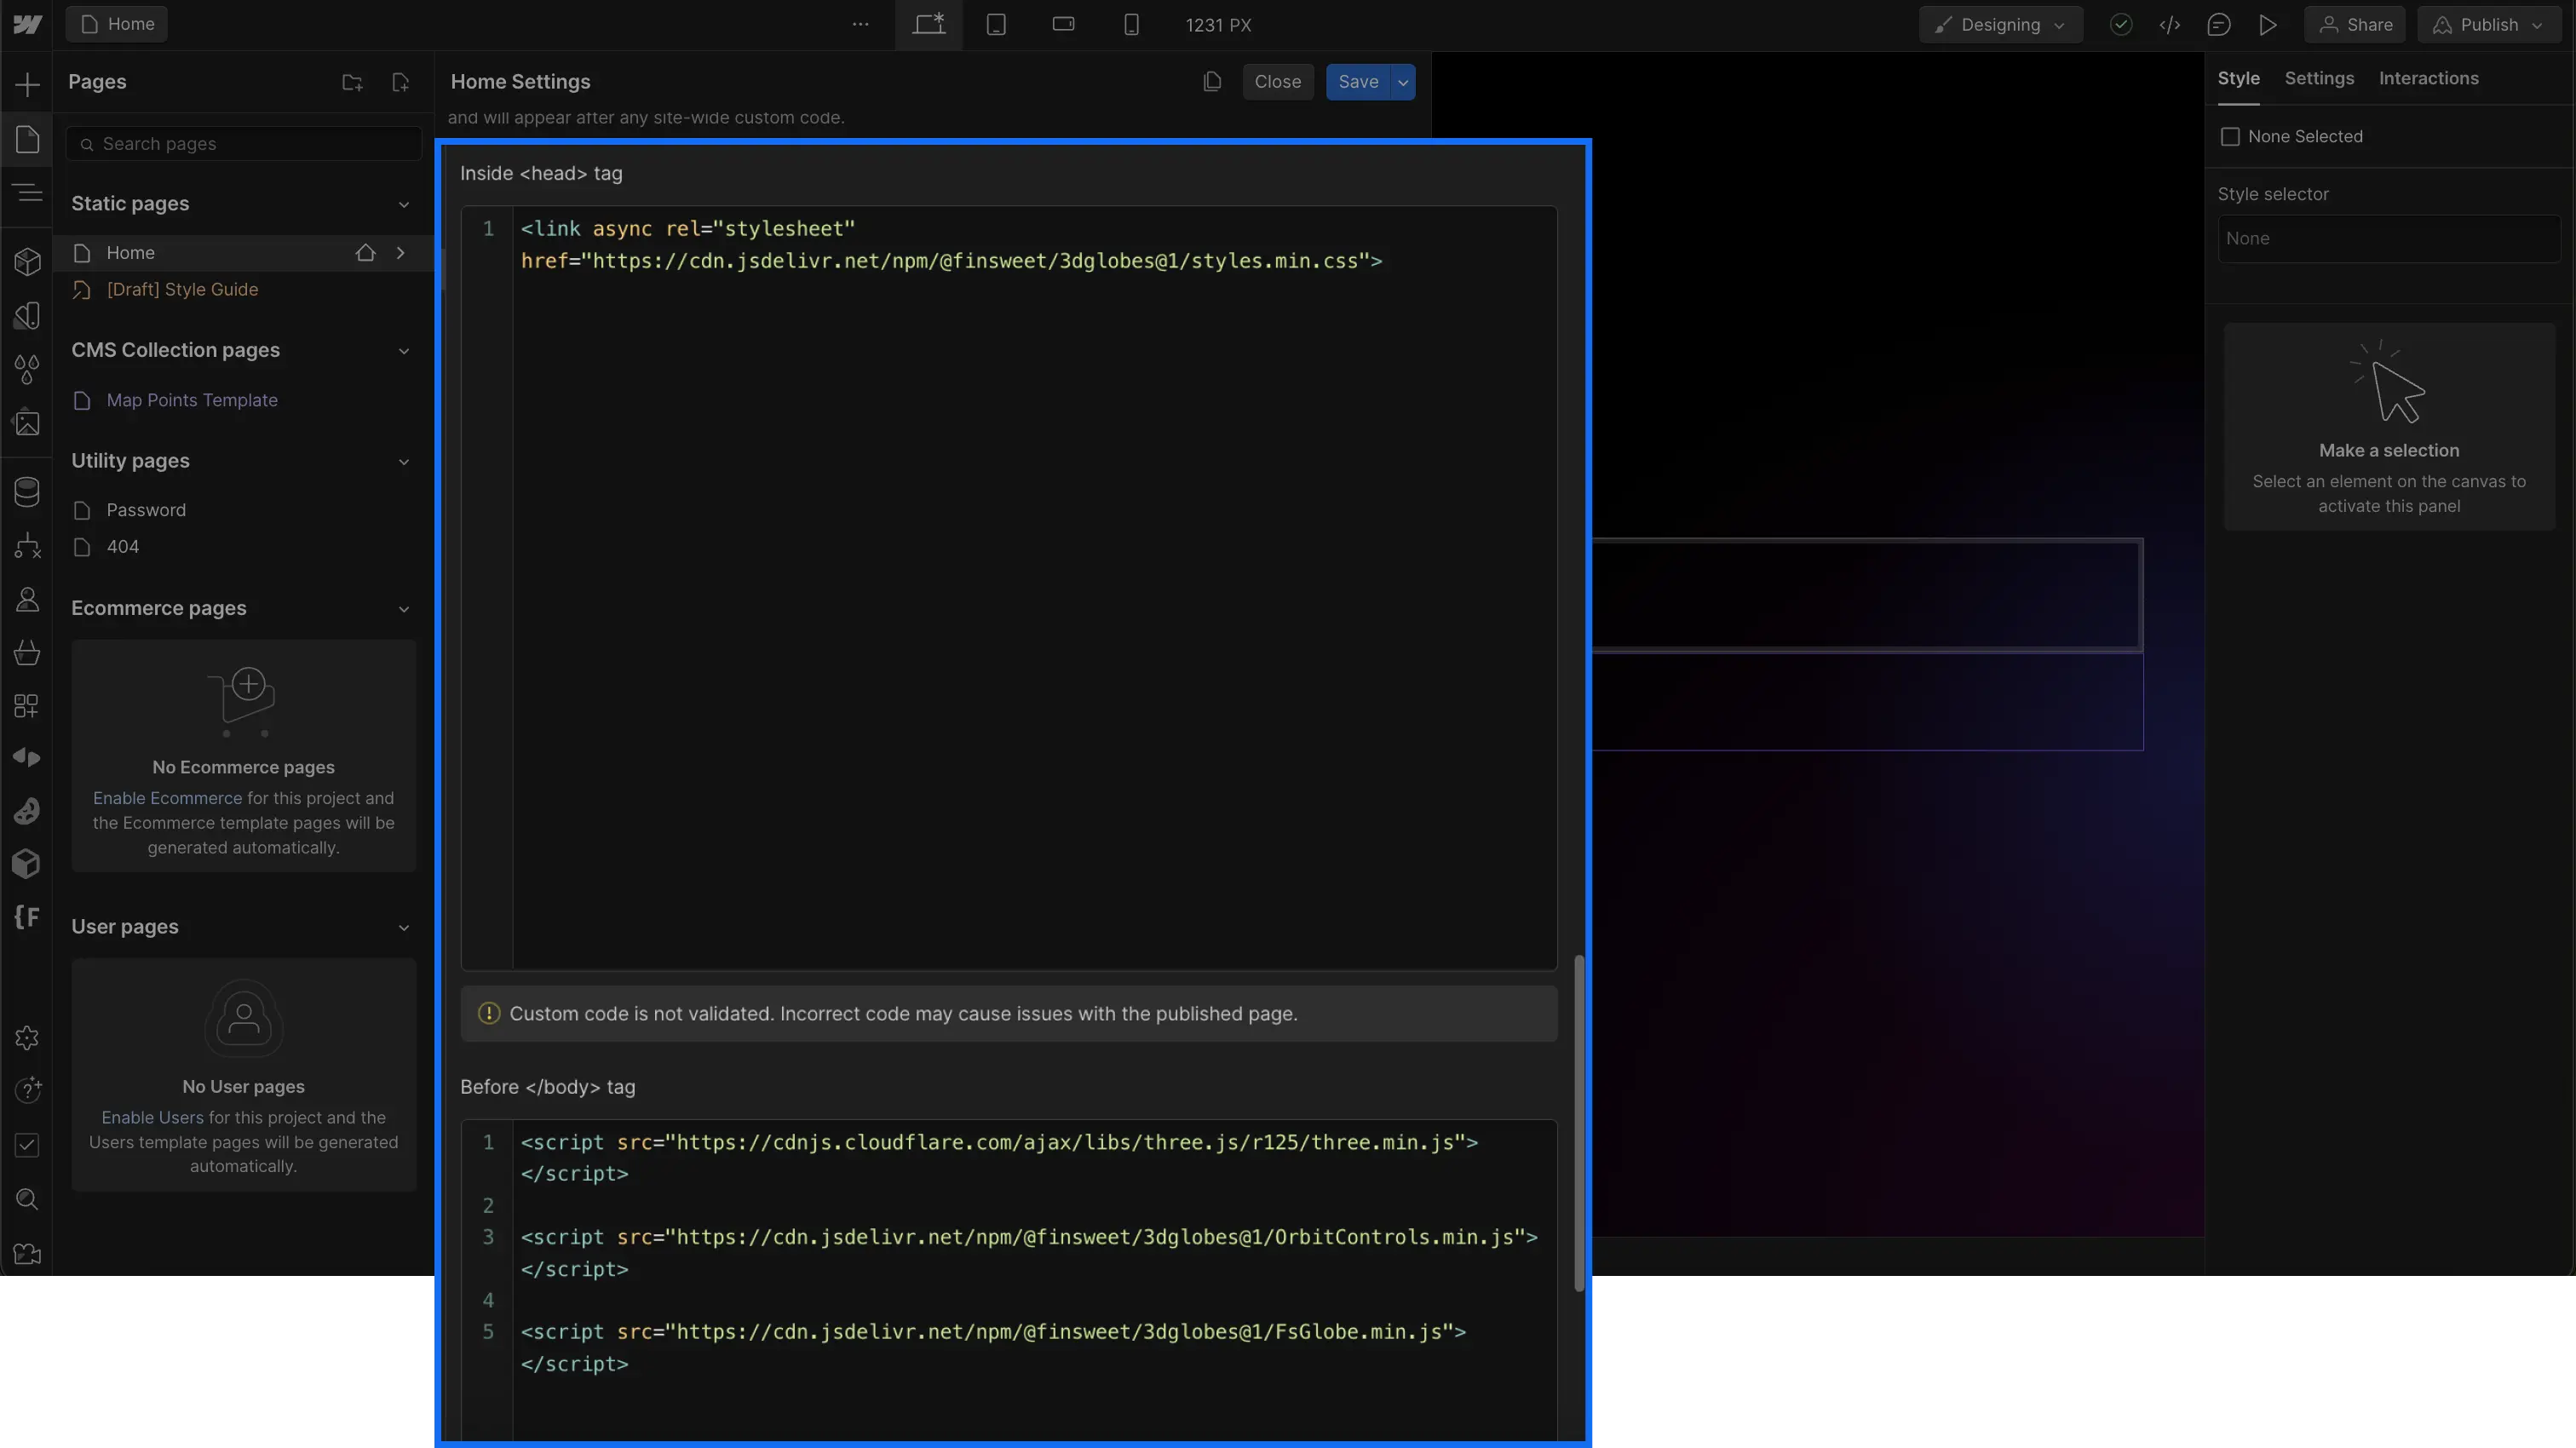The width and height of the screenshot is (2576, 1448).
Task: Select the Style tab
Action: click(2240, 76)
